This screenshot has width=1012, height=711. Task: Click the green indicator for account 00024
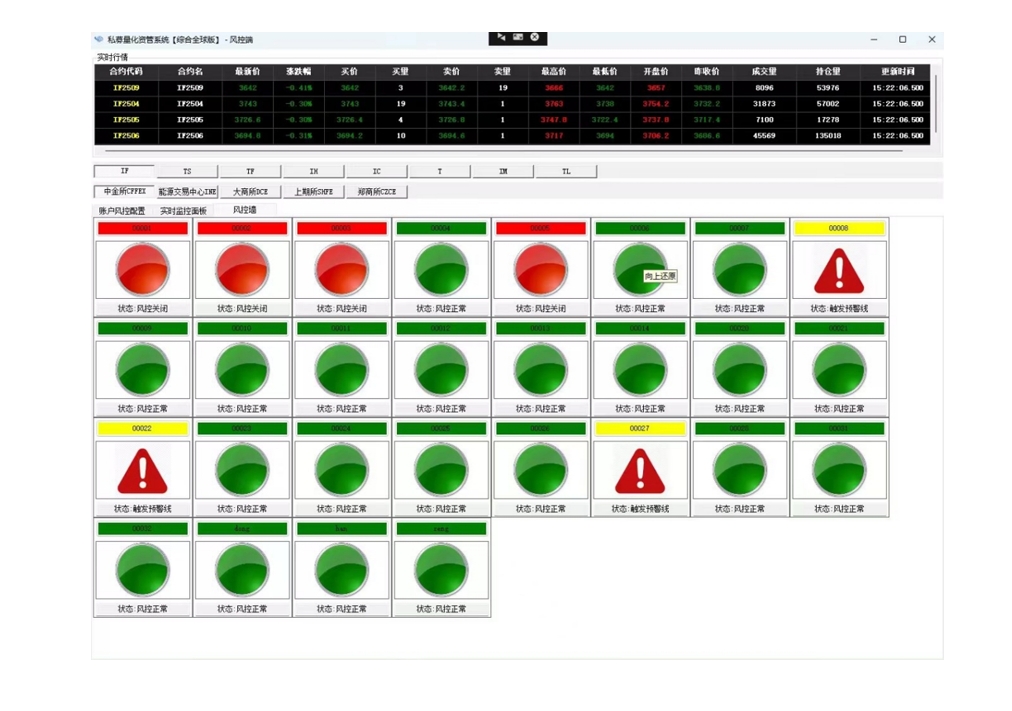(x=341, y=470)
